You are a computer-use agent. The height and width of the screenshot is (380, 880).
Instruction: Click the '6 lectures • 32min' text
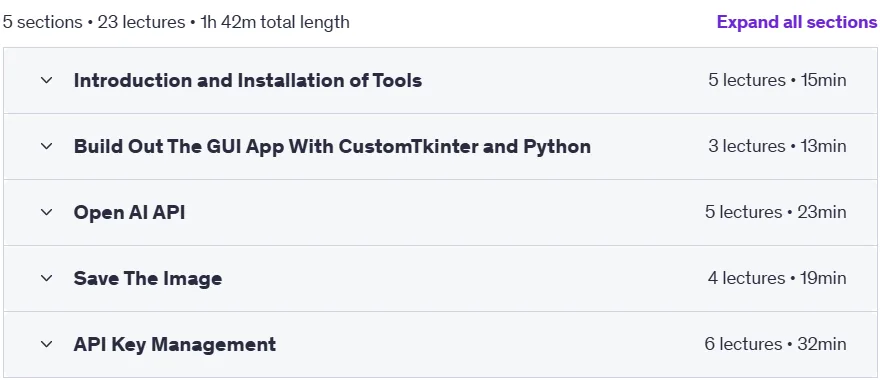775,344
